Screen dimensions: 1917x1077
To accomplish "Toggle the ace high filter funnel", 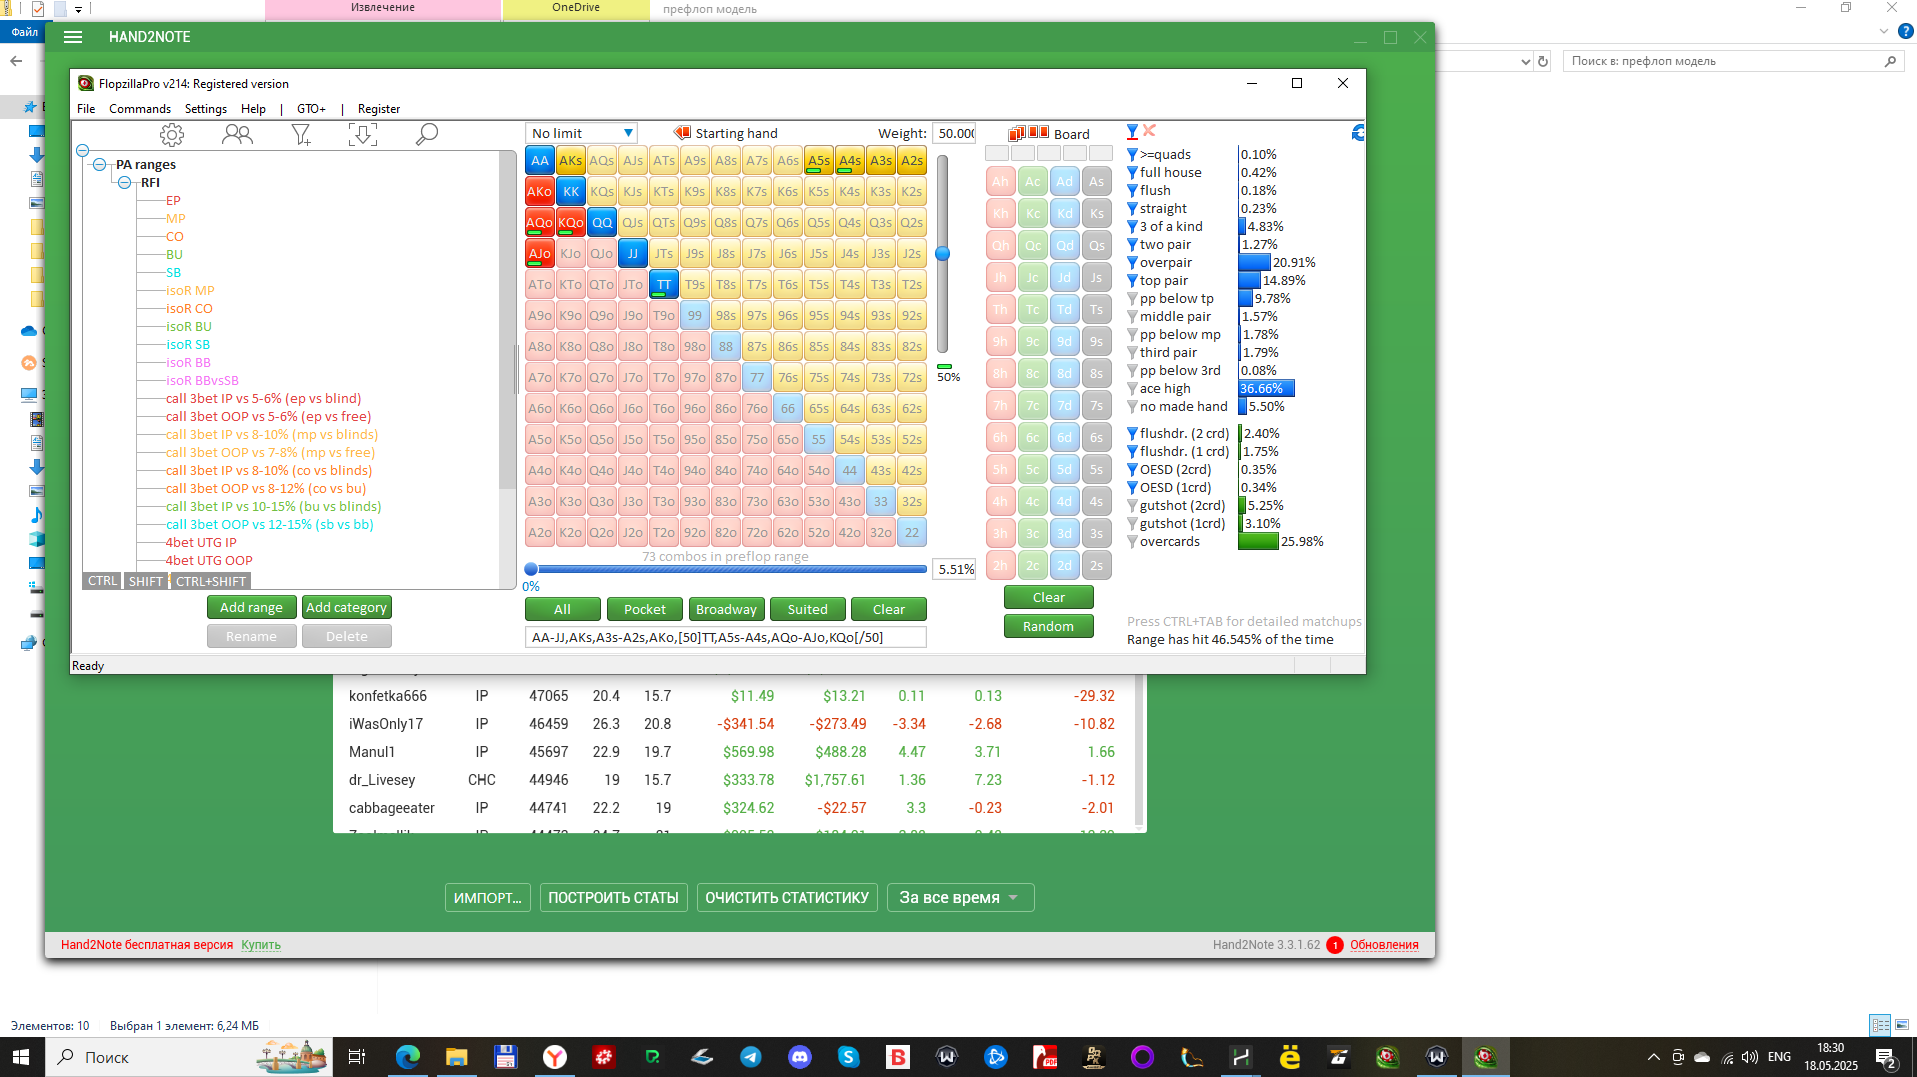I will coord(1132,389).
